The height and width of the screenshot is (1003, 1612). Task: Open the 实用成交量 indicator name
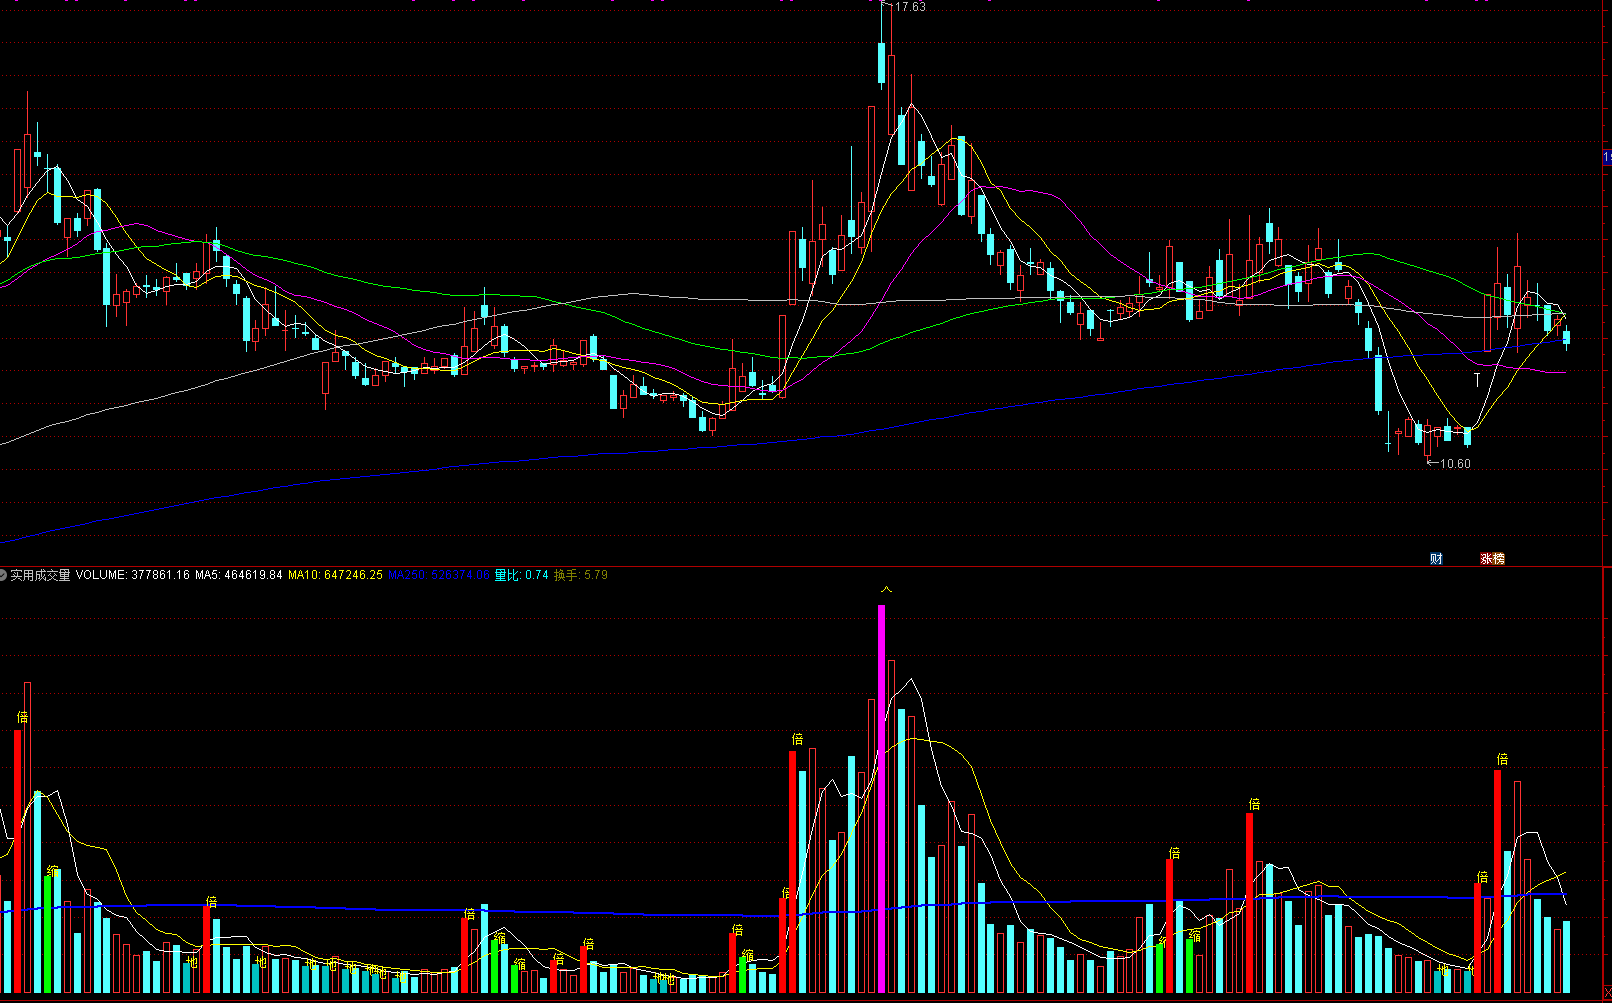pos(40,575)
